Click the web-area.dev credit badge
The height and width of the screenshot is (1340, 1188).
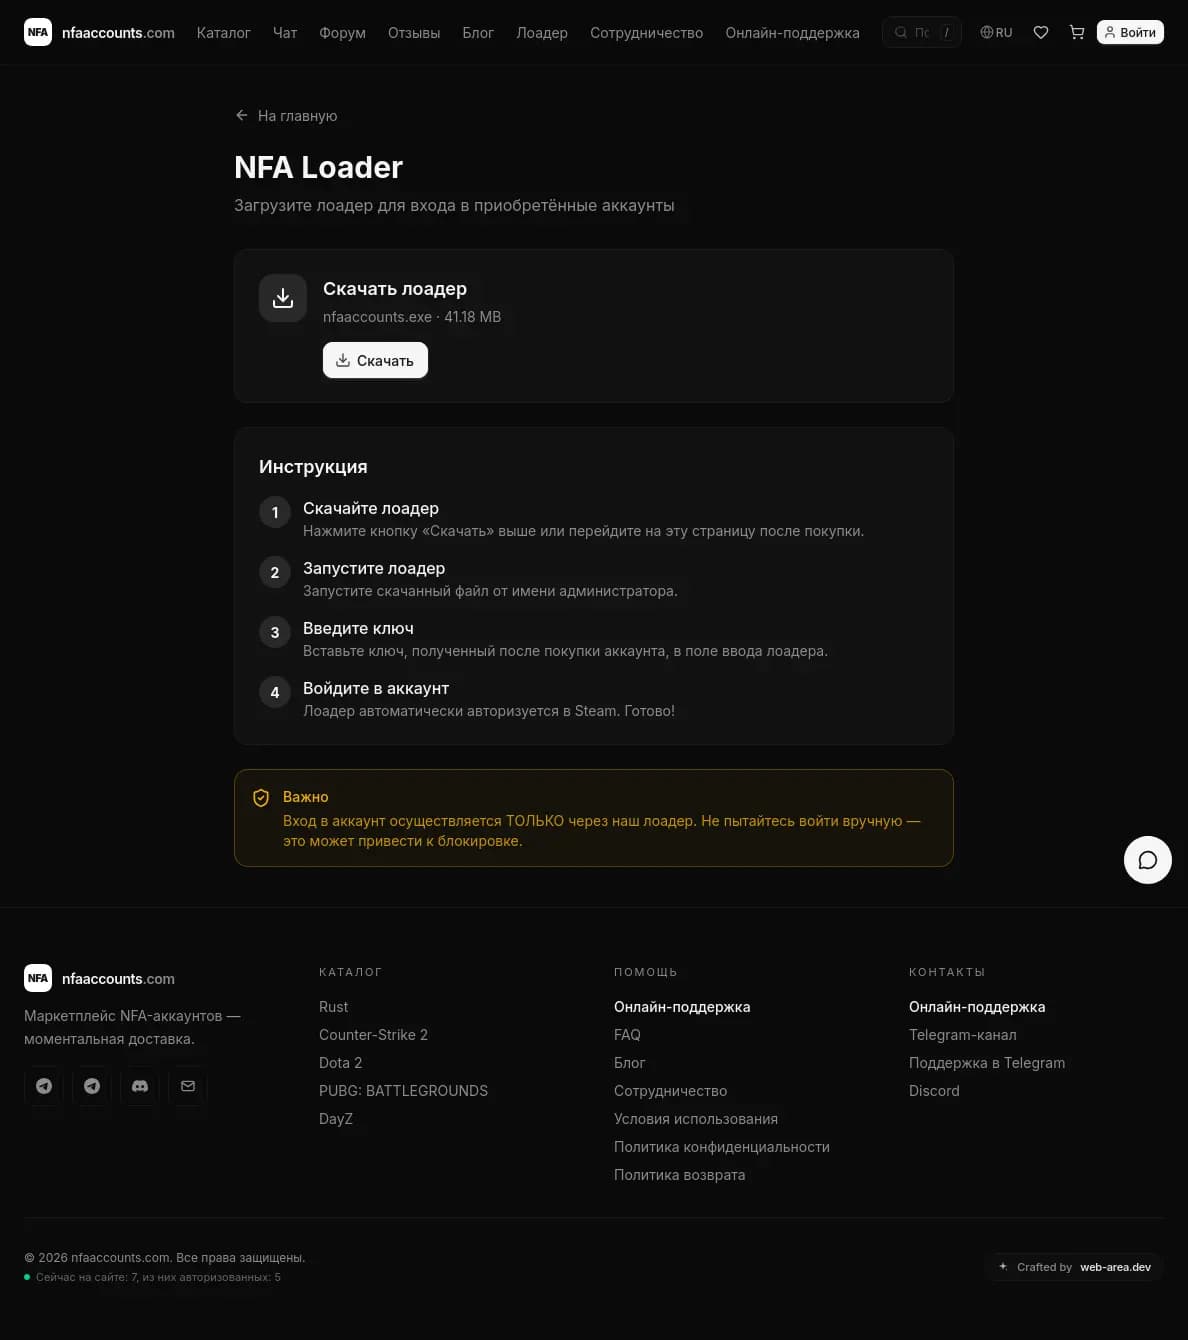(x=1074, y=1267)
